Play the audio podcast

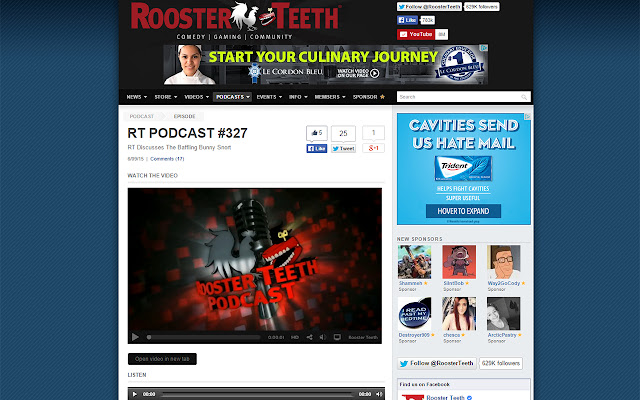pyautogui.click(x=135, y=394)
